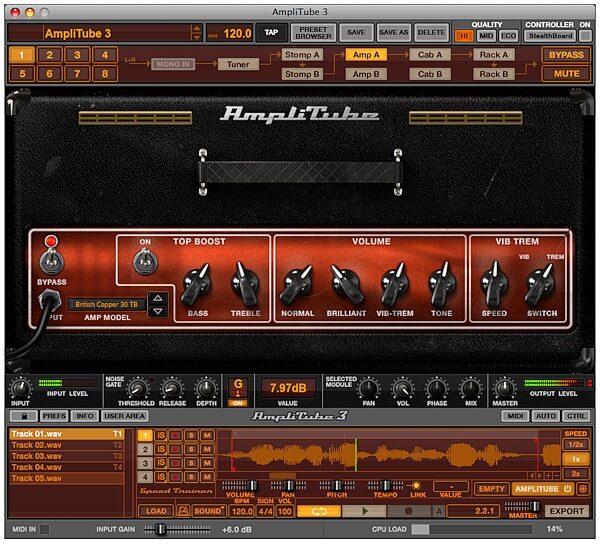Open the Tuner module

coord(238,64)
